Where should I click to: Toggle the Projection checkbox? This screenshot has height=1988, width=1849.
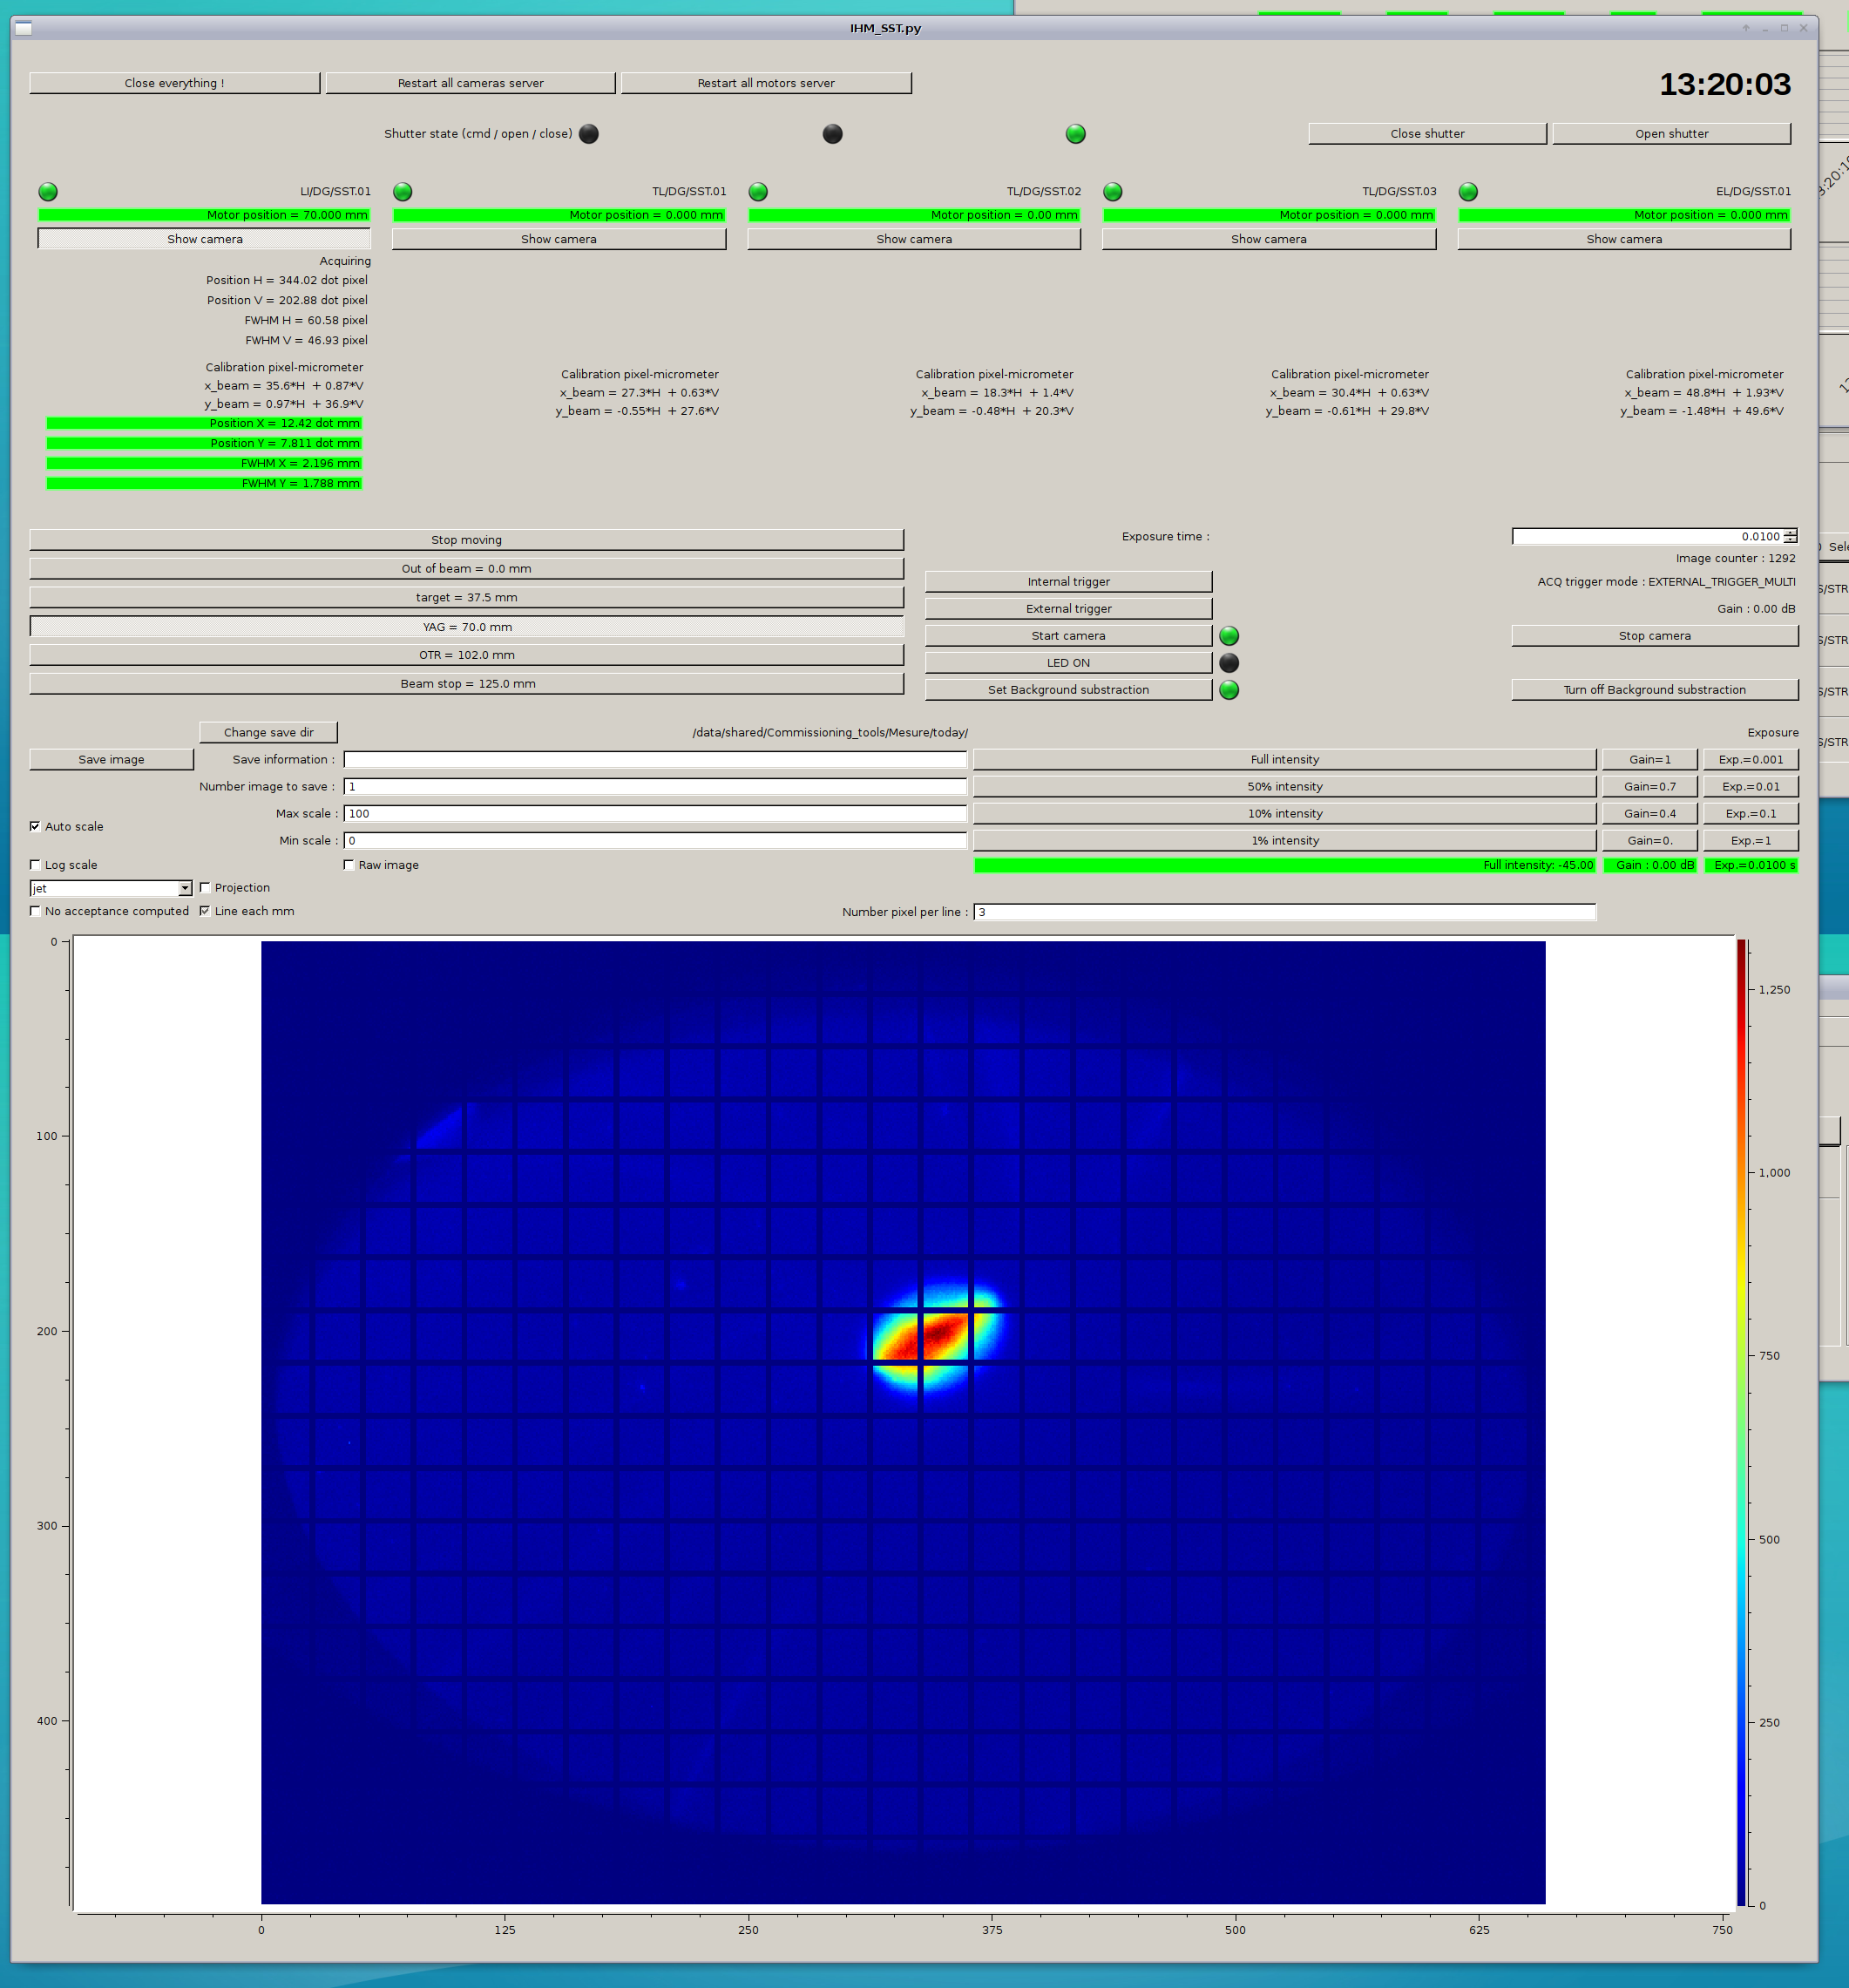205,888
